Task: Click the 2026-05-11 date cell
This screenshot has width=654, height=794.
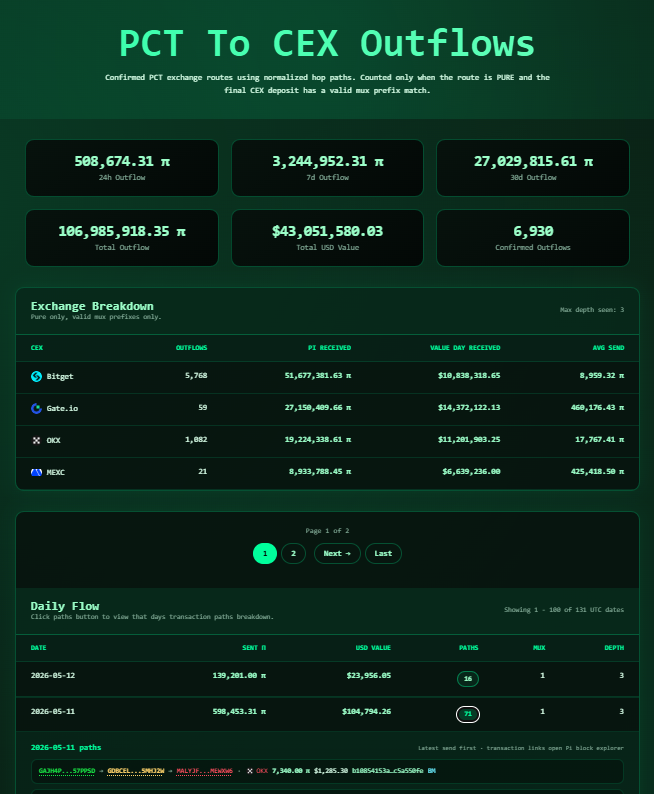Action: 53,711
